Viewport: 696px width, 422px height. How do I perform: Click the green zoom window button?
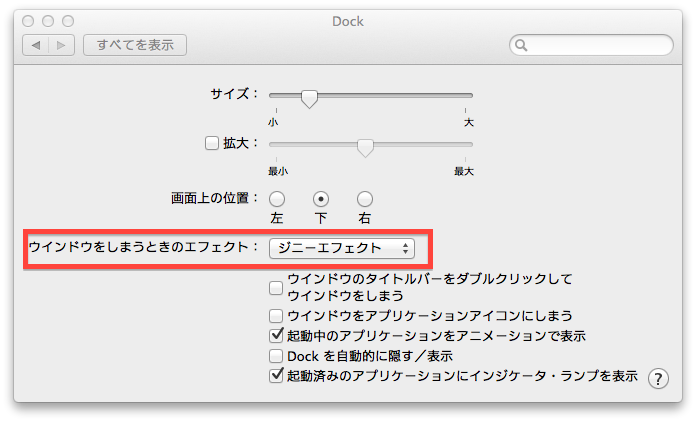tap(68, 21)
